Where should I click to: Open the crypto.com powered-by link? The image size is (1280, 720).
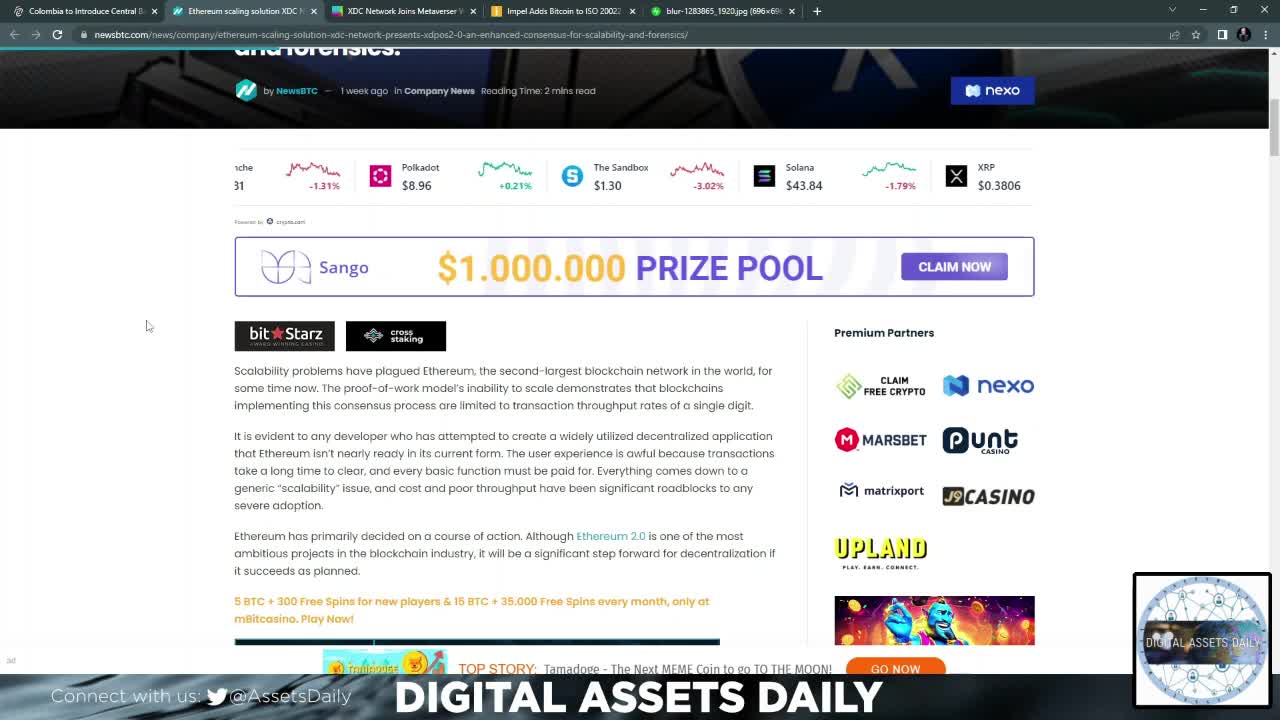pyautogui.click(x=286, y=222)
